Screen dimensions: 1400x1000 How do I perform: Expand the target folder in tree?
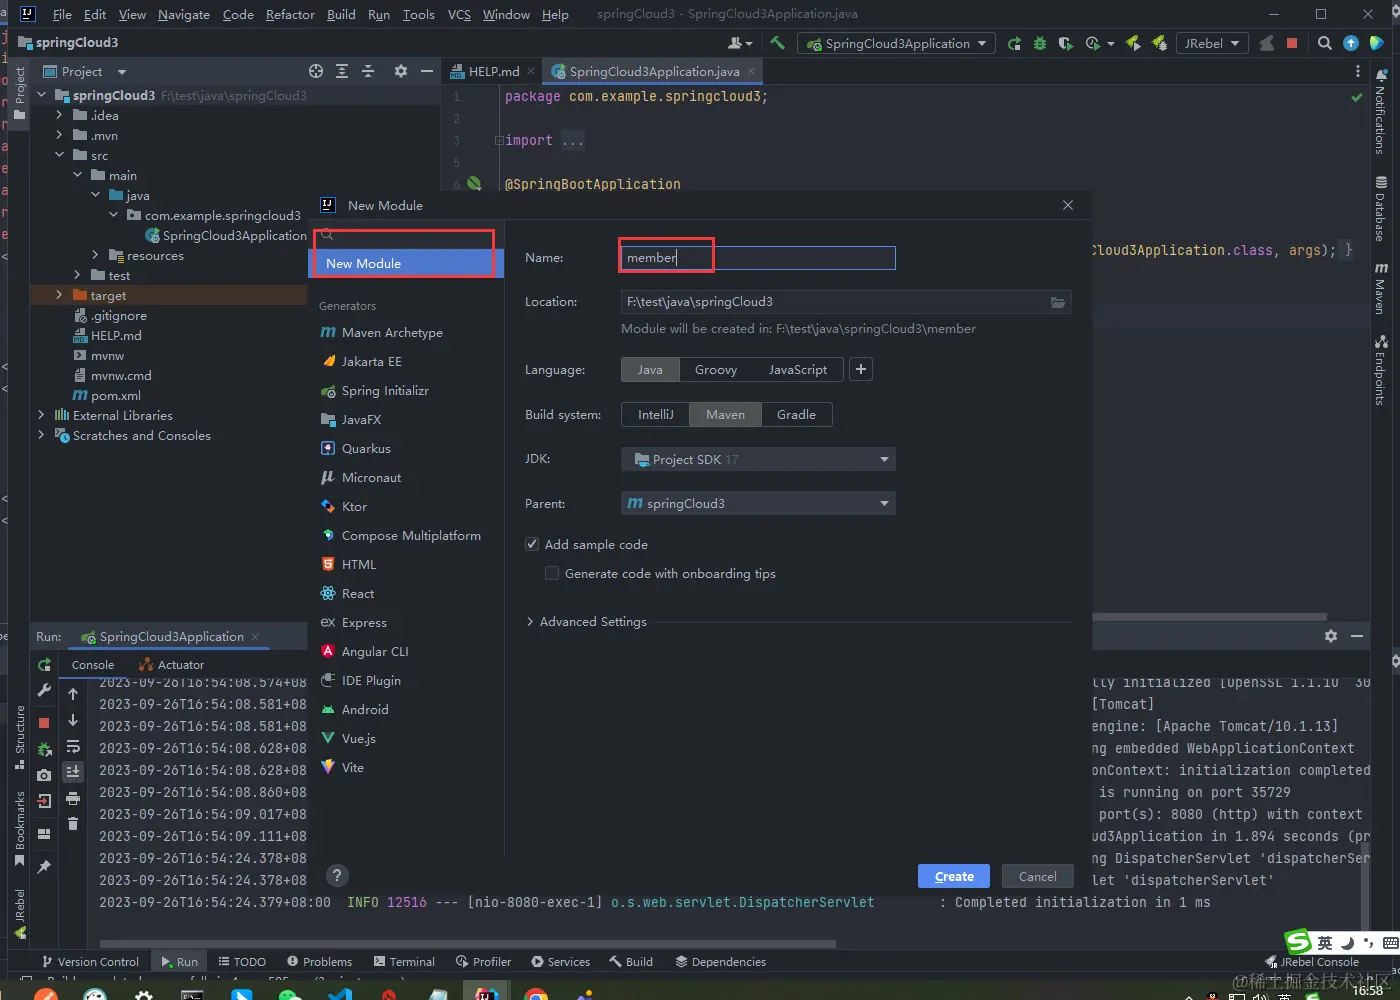coord(59,295)
